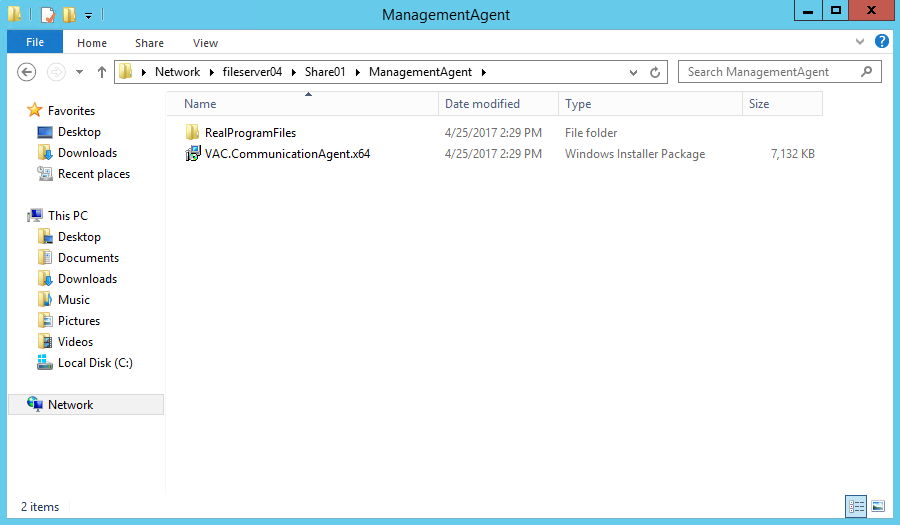Sort by the Date modified column header

coord(498,104)
